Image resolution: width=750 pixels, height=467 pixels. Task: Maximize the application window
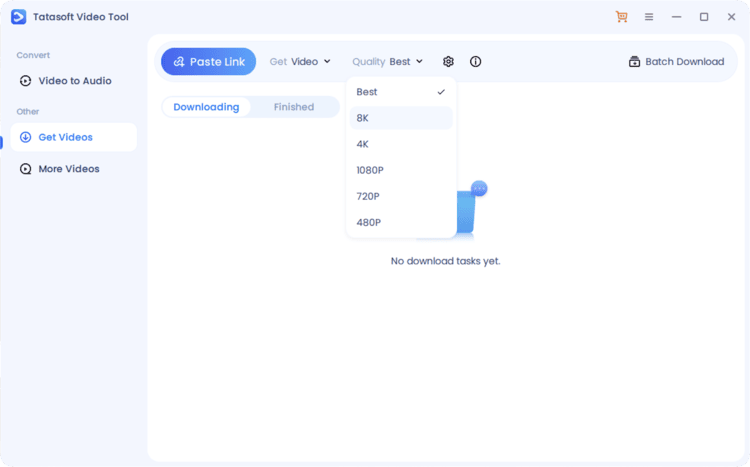(704, 17)
